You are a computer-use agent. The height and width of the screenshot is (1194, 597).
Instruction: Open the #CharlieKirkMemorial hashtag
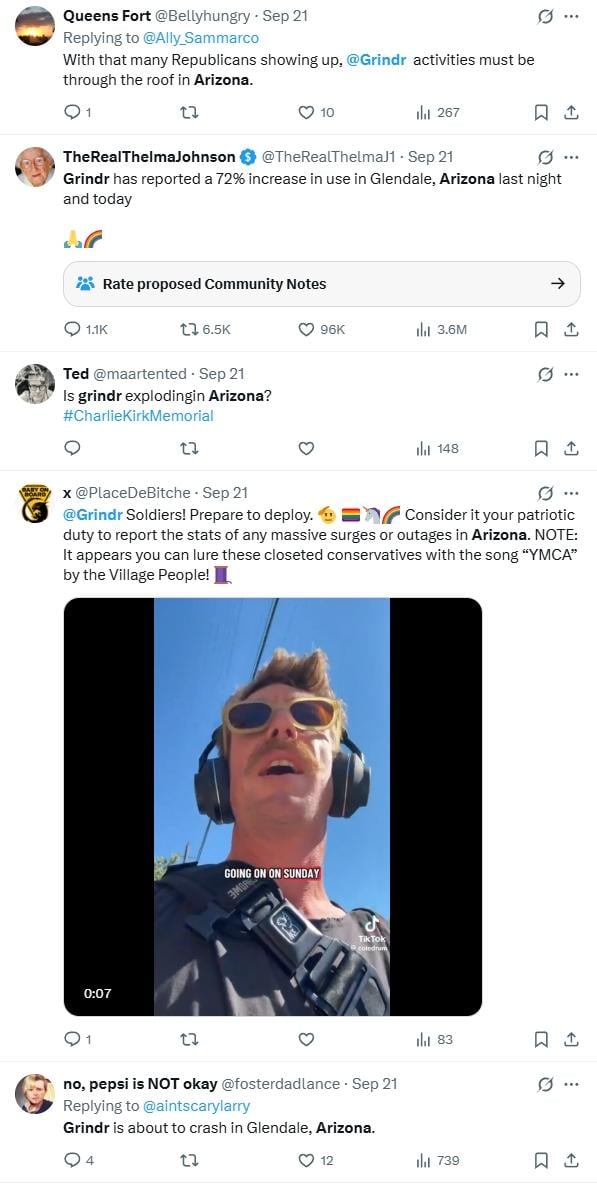point(138,416)
